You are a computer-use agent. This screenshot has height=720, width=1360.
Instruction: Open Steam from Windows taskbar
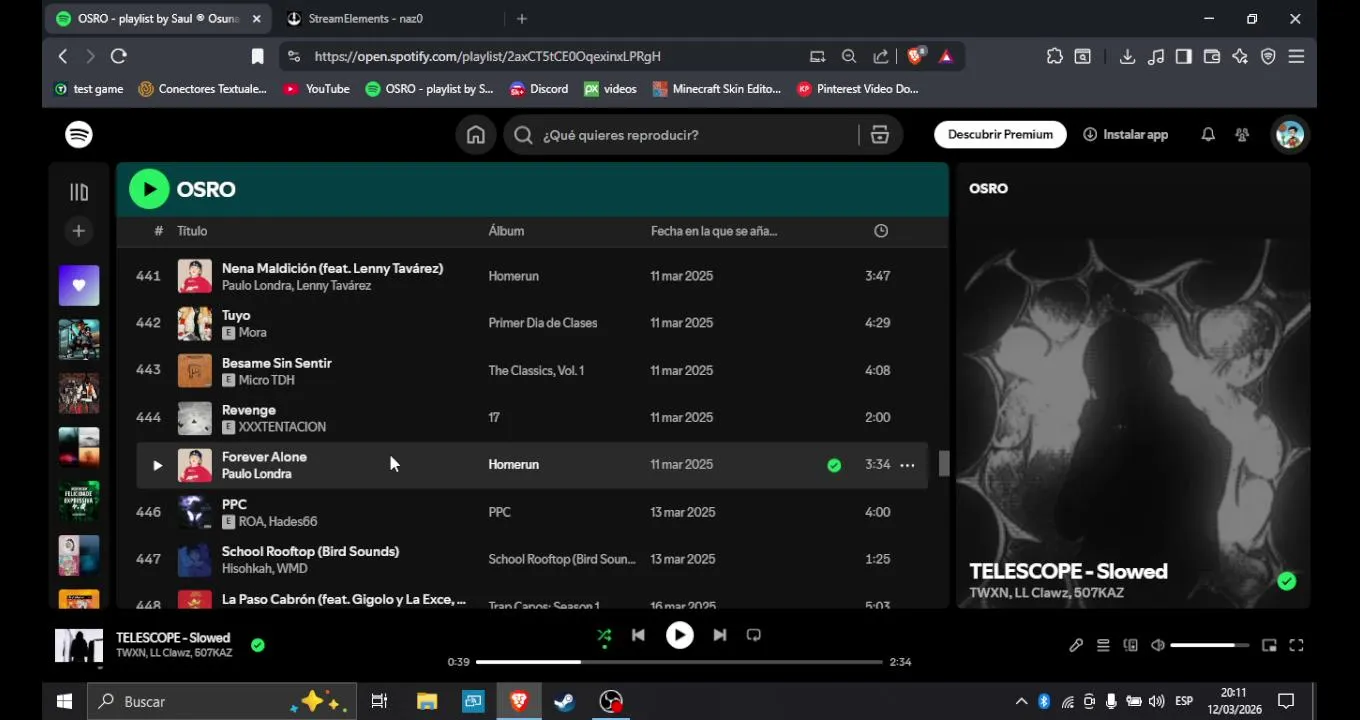tap(564, 702)
